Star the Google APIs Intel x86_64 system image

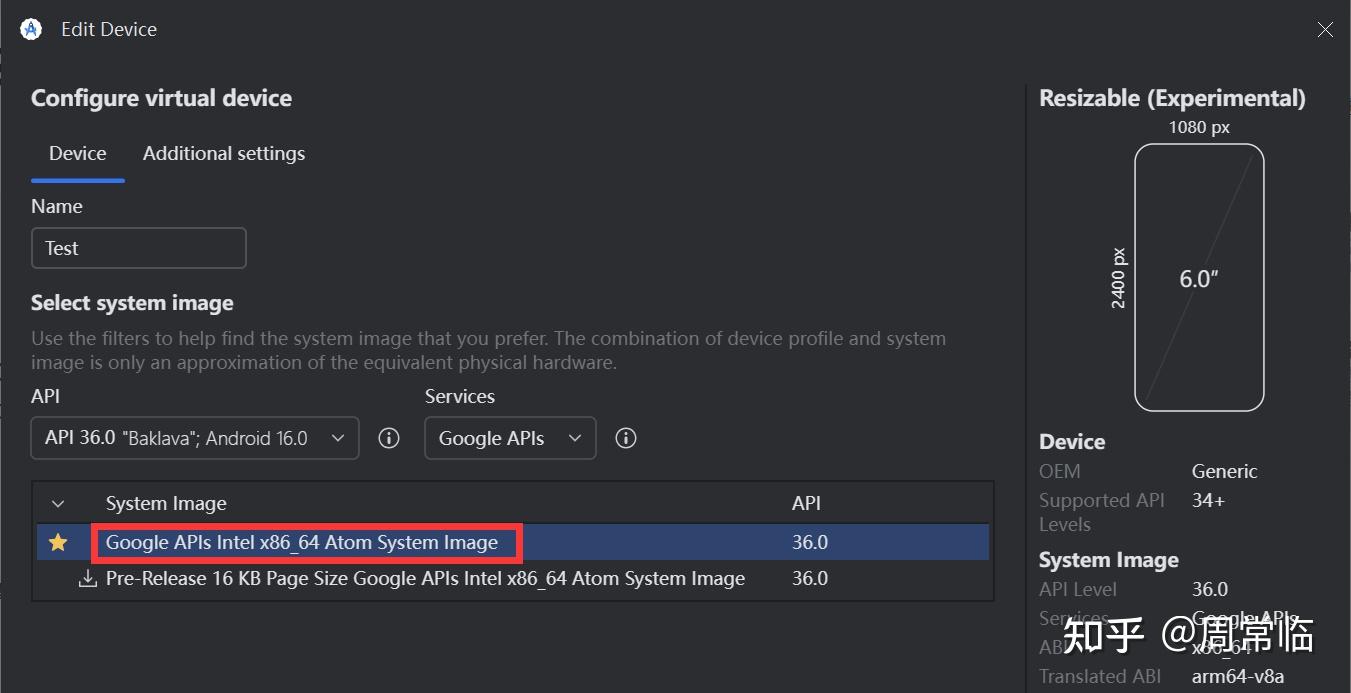(x=58, y=542)
